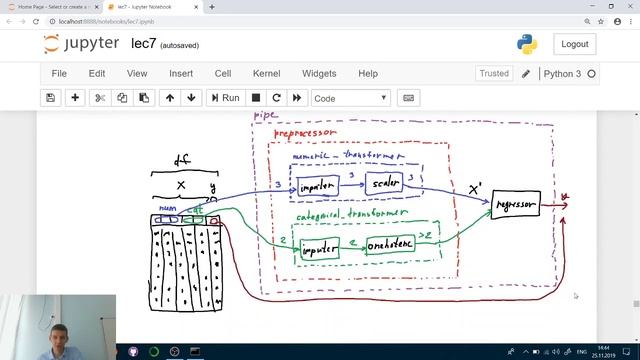Move selected cell up arrow

pos(170,98)
